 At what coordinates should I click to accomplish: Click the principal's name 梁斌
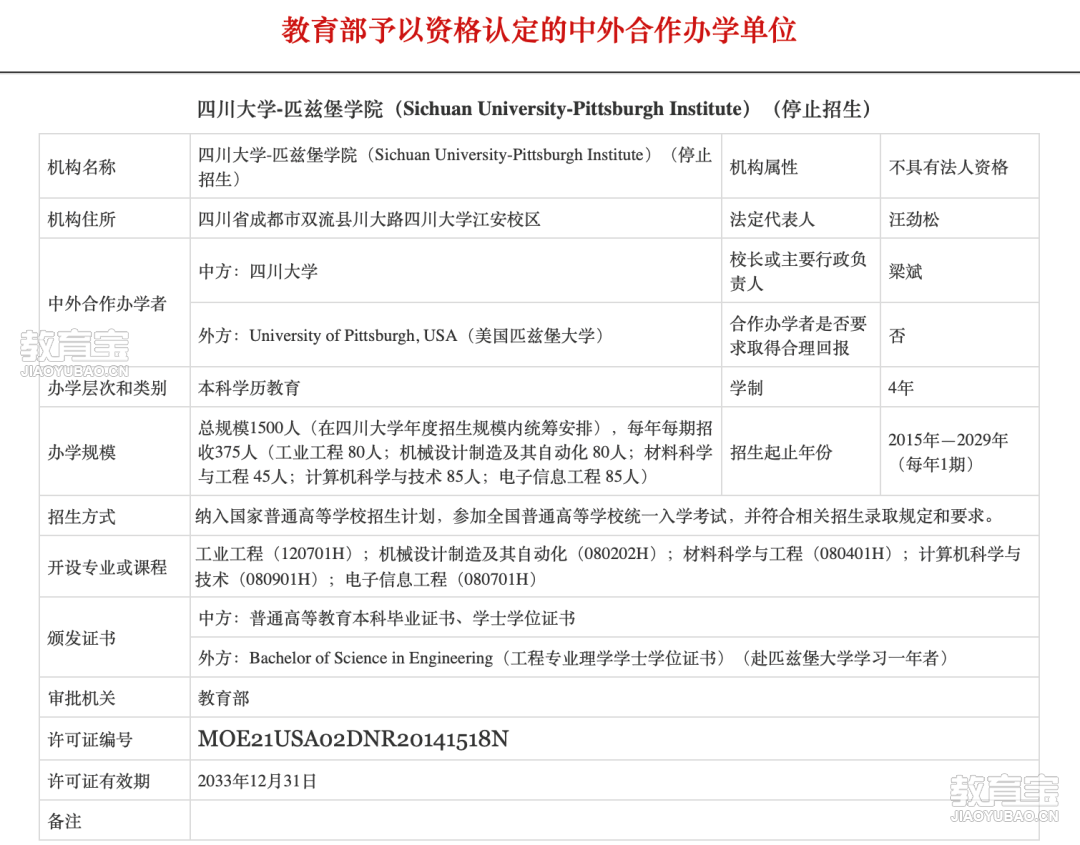point(906,271)
